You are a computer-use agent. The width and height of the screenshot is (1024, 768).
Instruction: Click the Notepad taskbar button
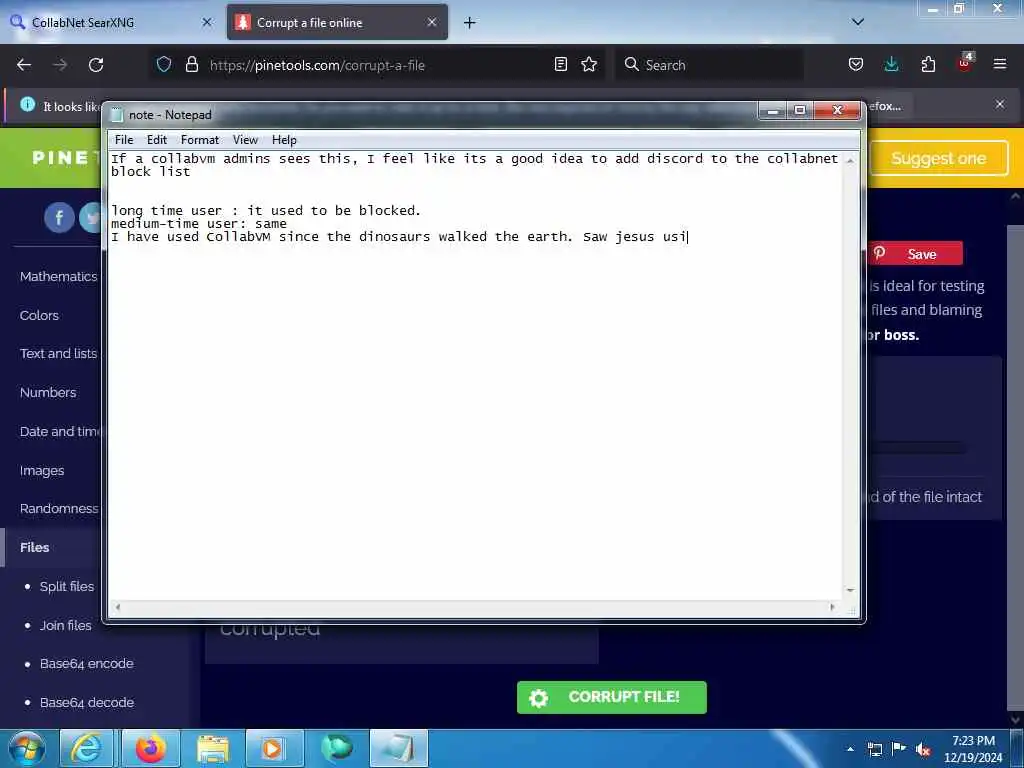(398, 748)
